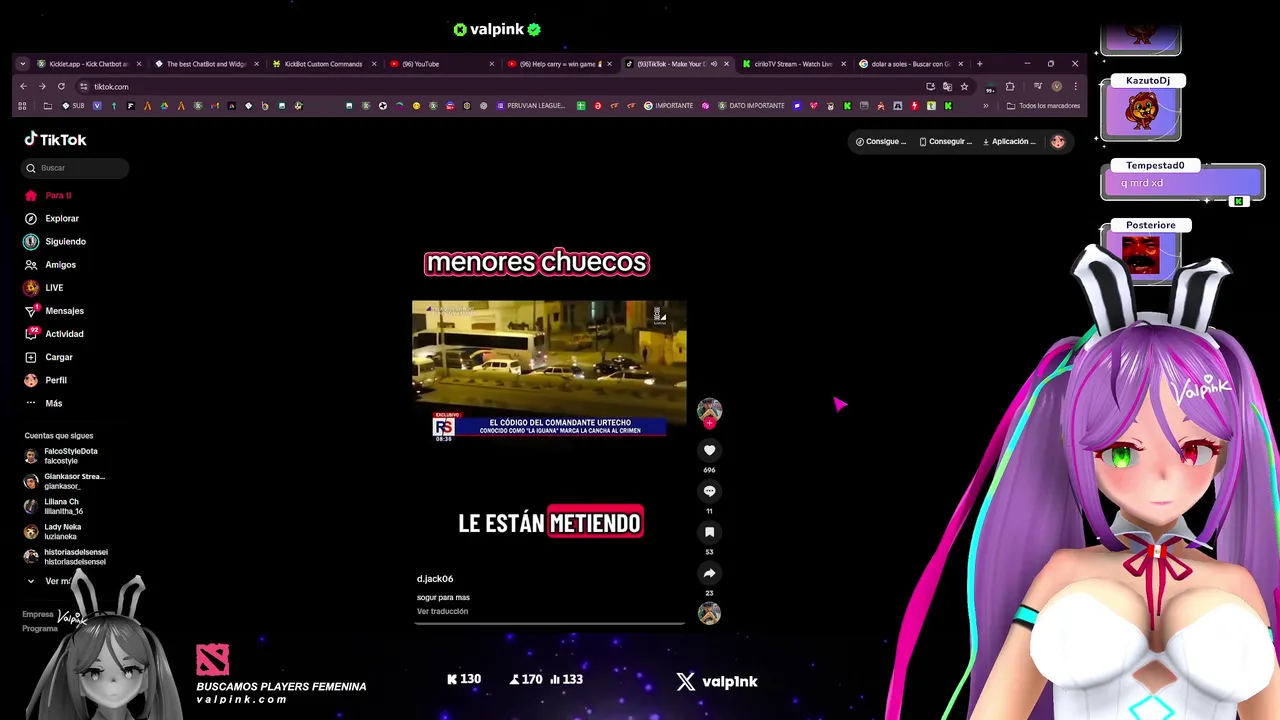This screenshot has height=720, width=1280.
Task: Click KazutoDj chat avatar
Action: point(1141,112)
